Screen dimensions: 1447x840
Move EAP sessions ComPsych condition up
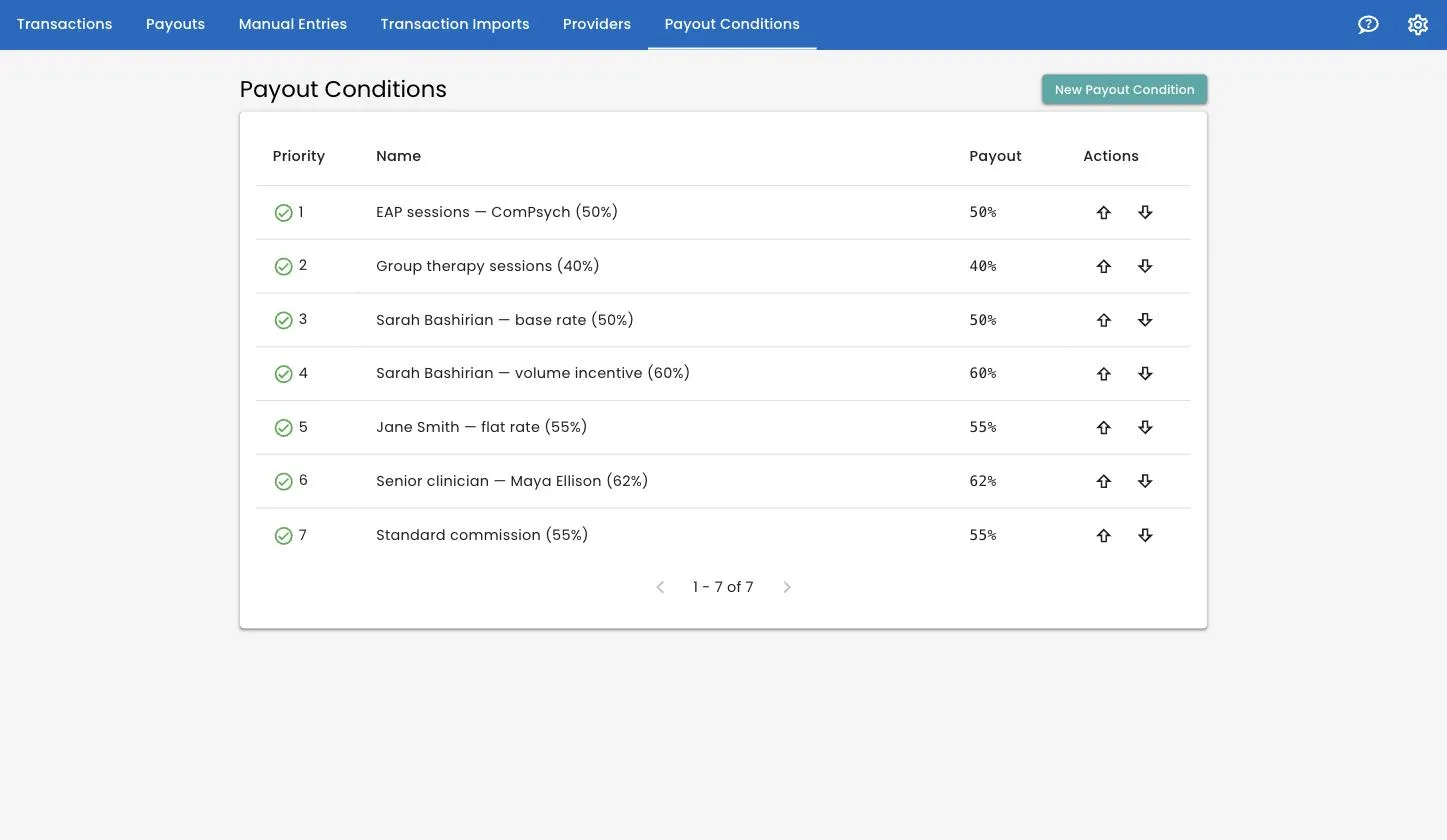(1103, 212)
